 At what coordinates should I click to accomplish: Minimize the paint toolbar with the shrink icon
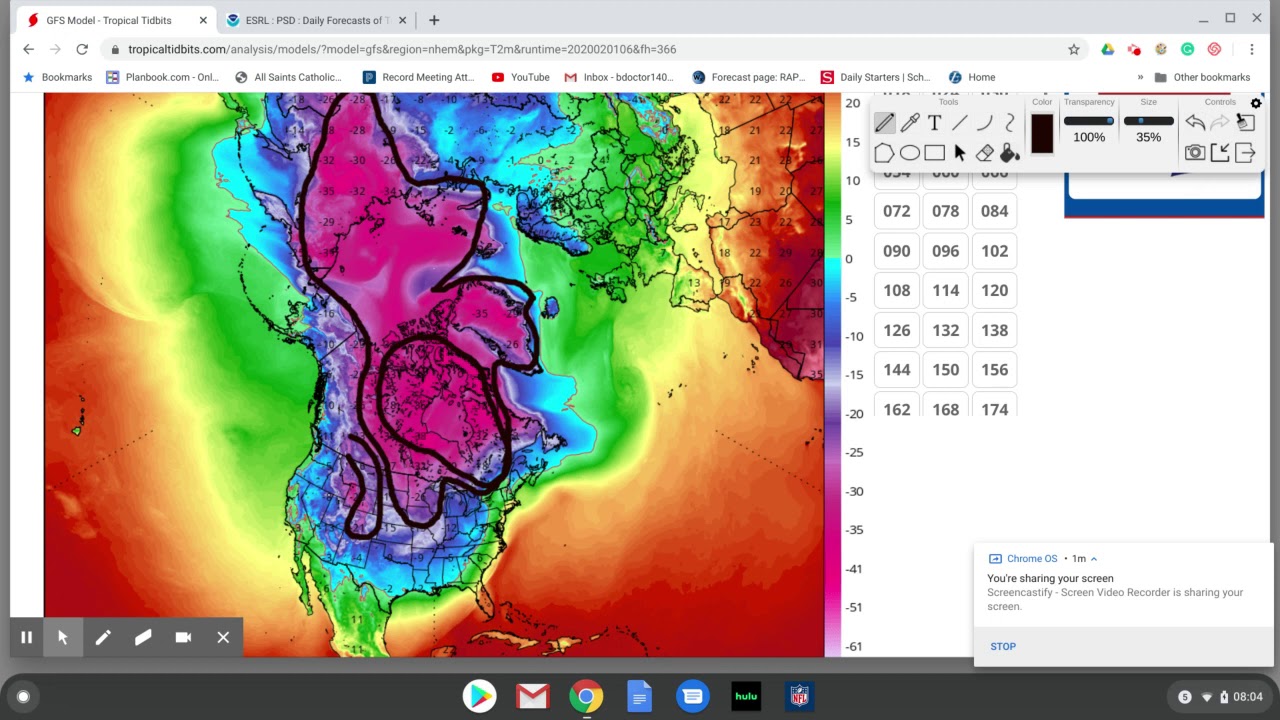tap(1220, 152)
